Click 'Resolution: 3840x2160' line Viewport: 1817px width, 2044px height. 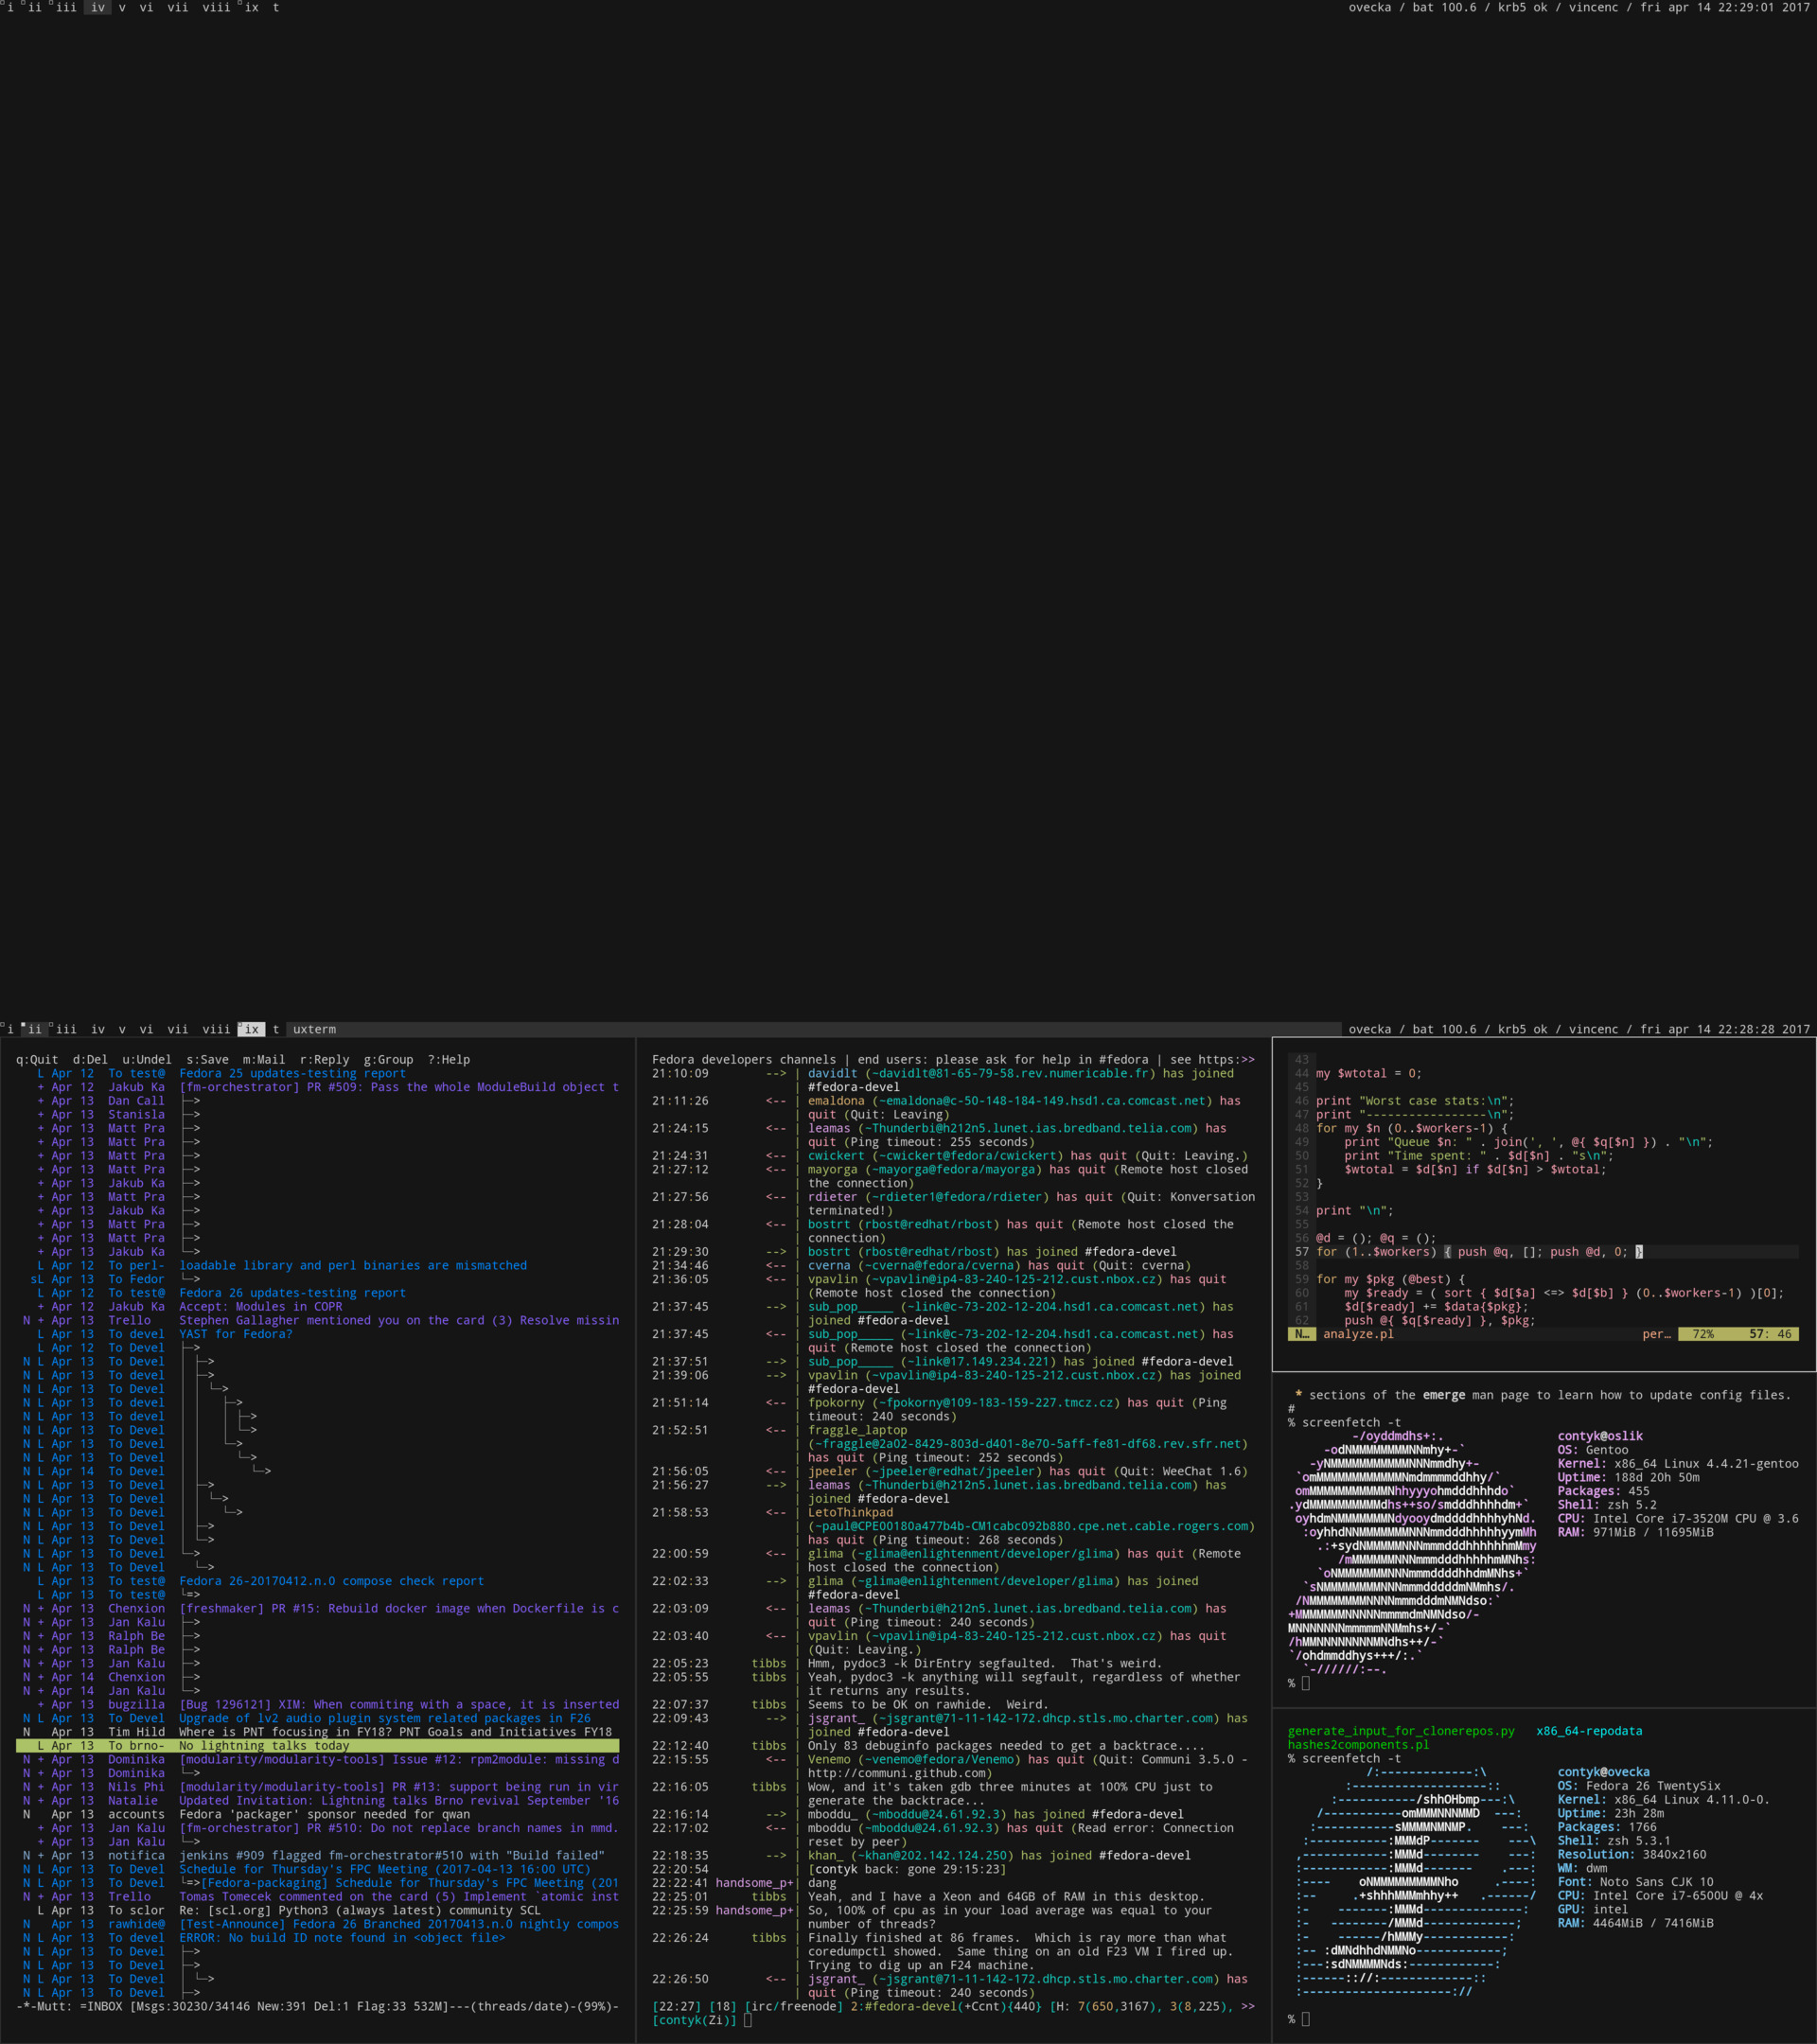click(x=1632, y=1855)
